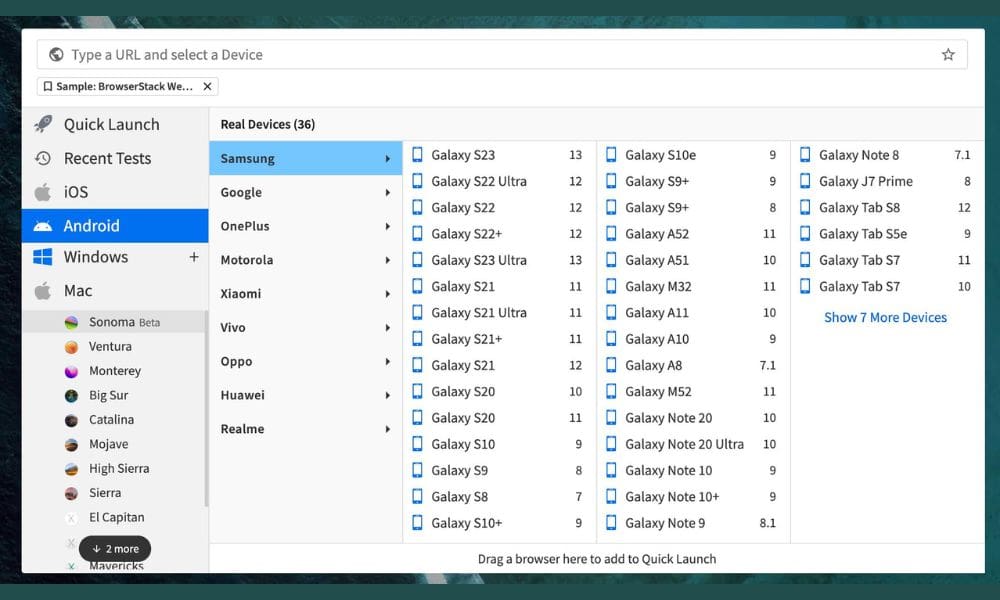The image size is (1000, 600).
Task: Launch Galaxy S22+ device
Action: [498, 233]
